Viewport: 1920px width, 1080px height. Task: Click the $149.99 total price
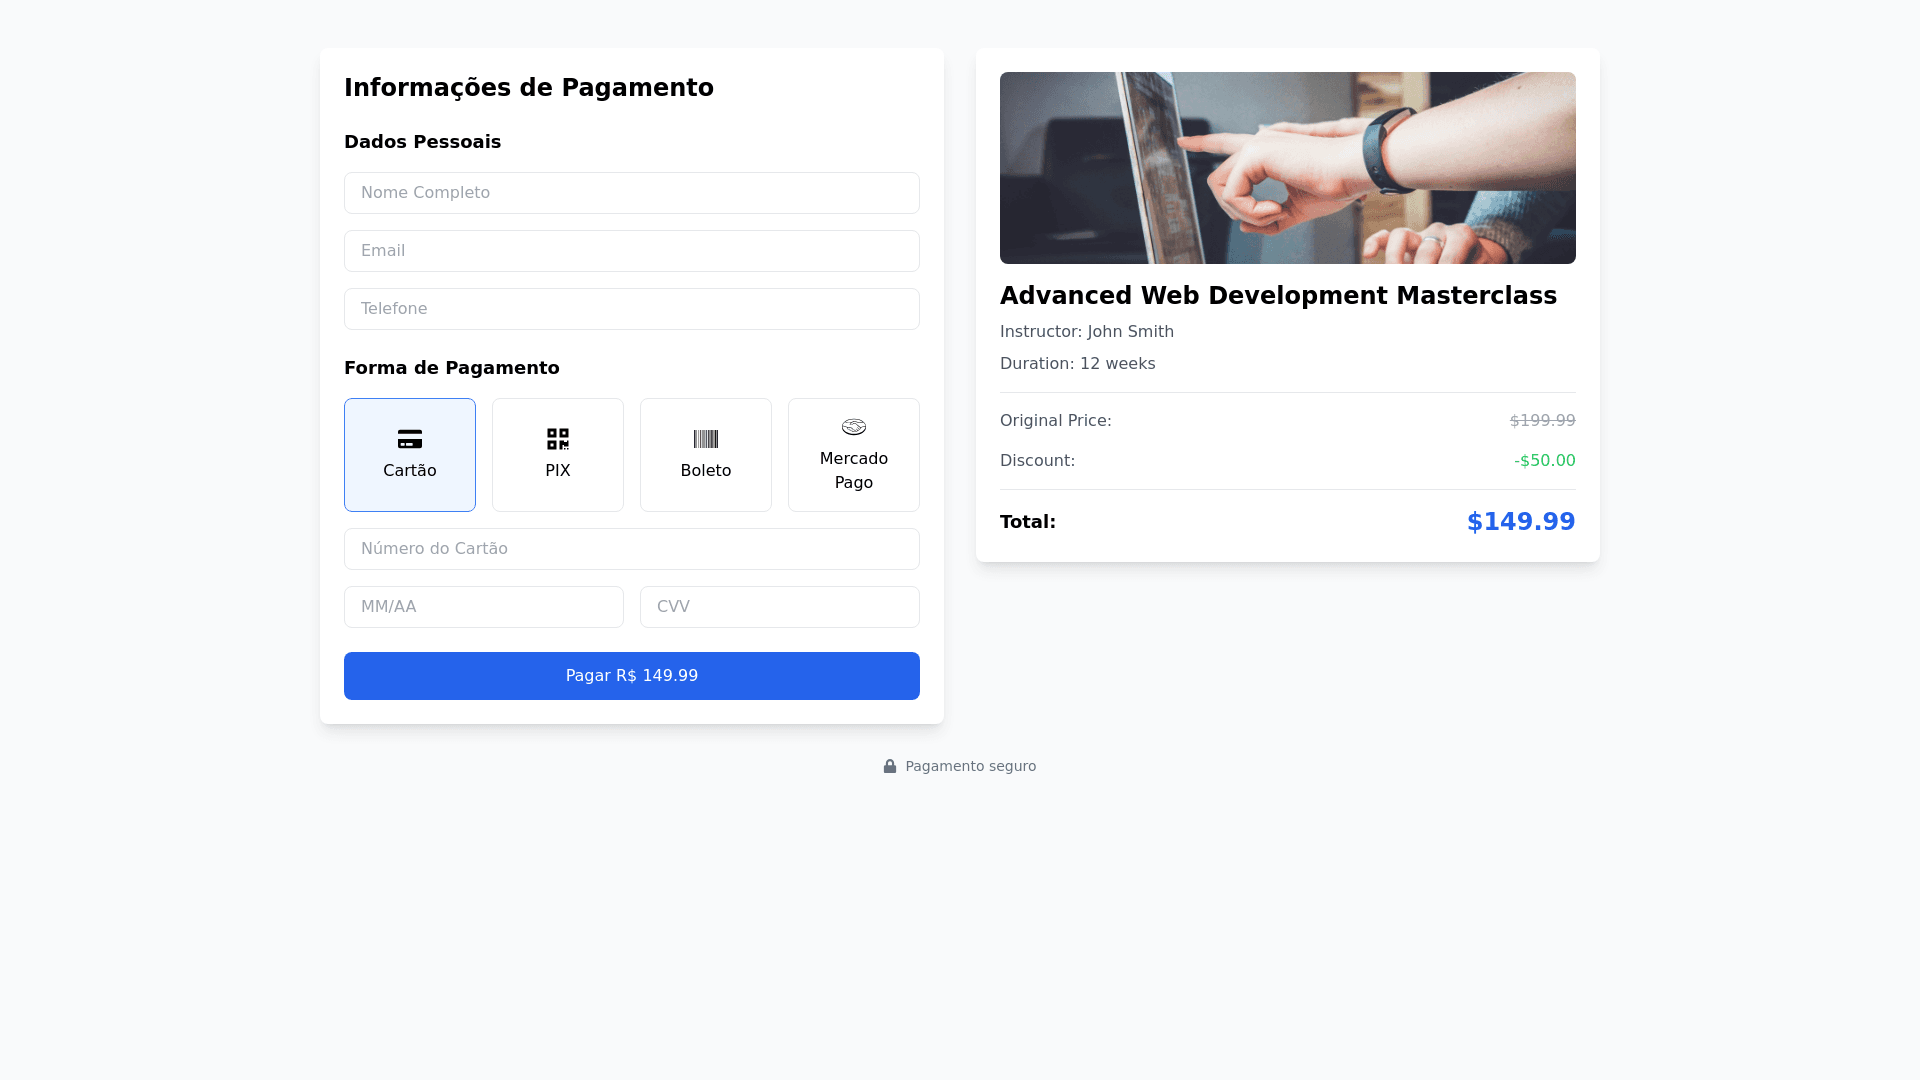[1521, 522]
